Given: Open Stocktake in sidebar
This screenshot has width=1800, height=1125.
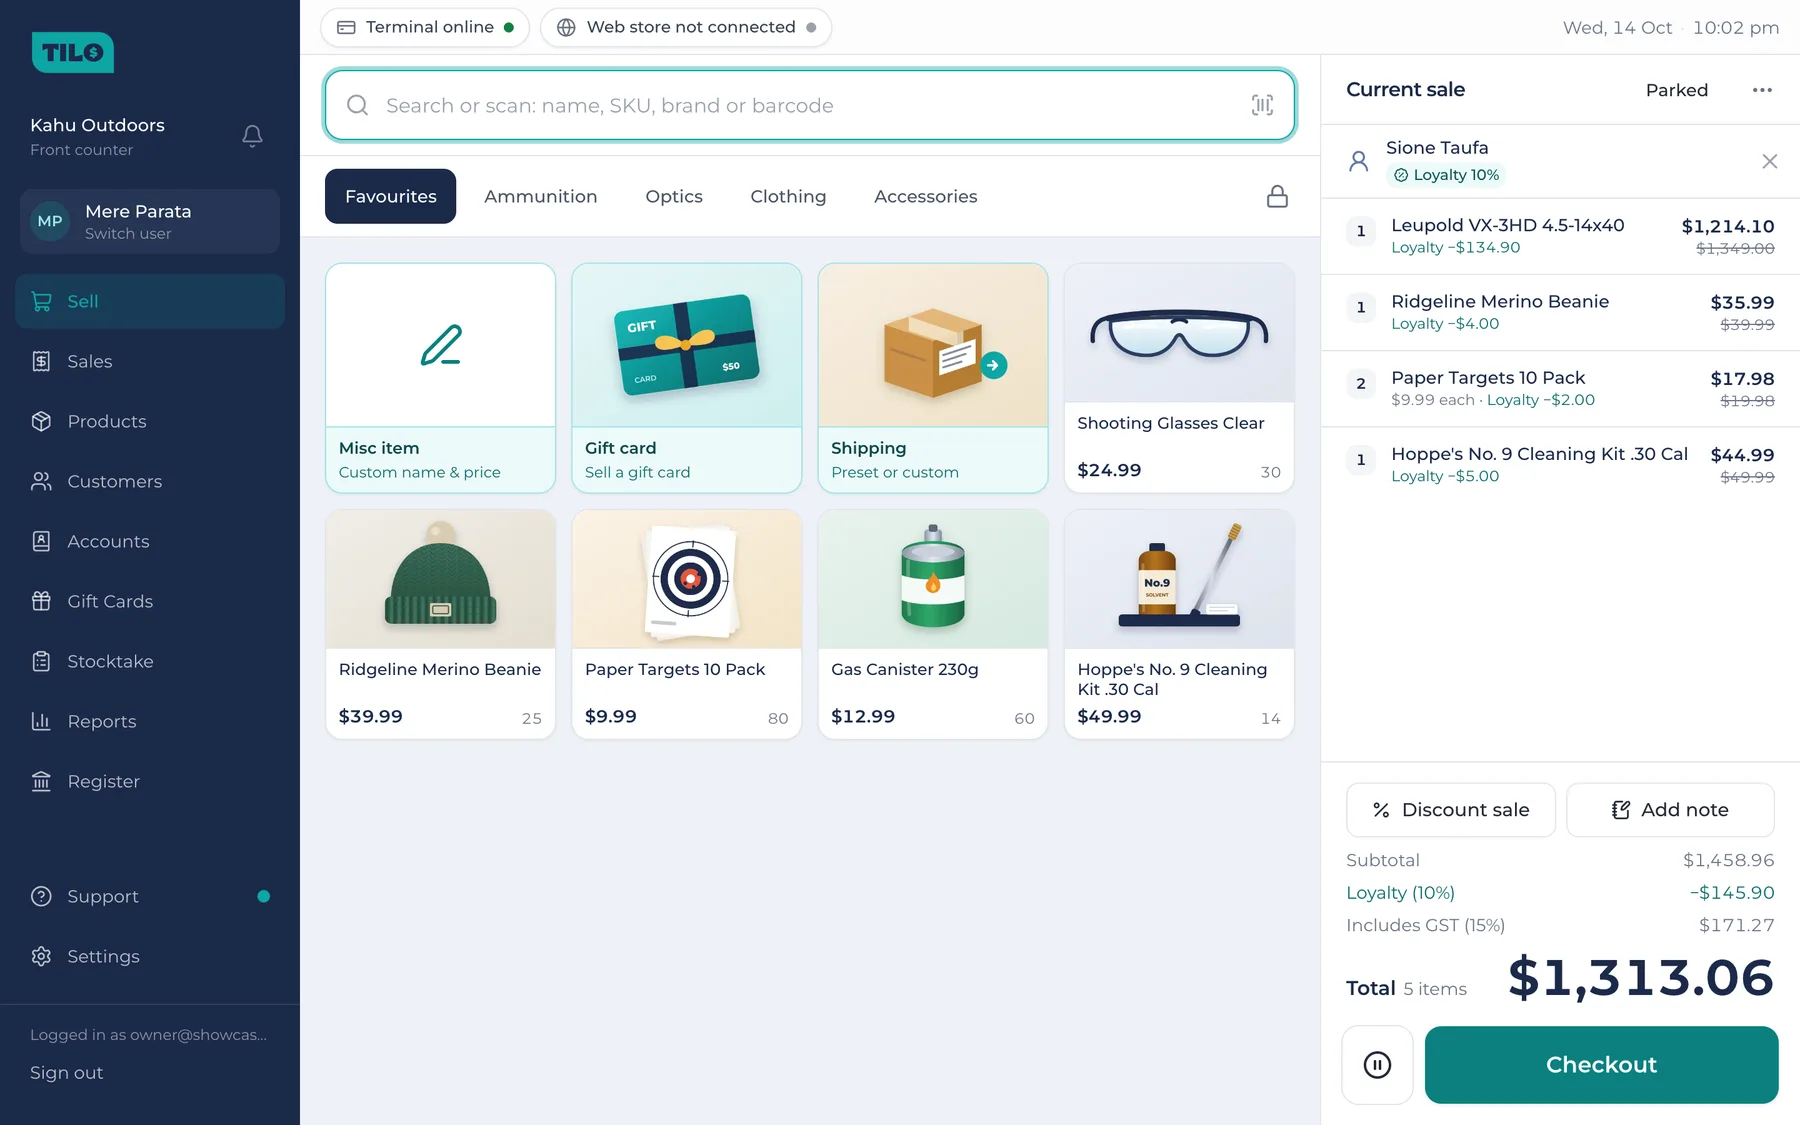Looking at the screenshot, I should tap(150, 661).
